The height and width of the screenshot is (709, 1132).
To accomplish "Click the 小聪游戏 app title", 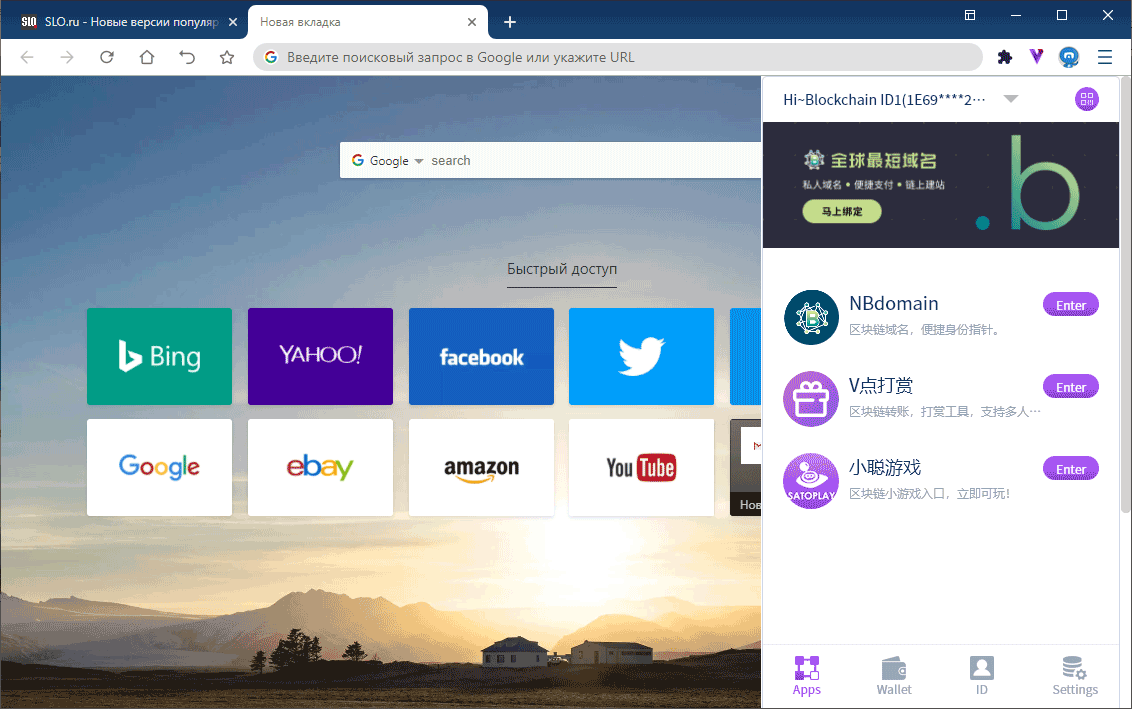I will coord(885,467).
